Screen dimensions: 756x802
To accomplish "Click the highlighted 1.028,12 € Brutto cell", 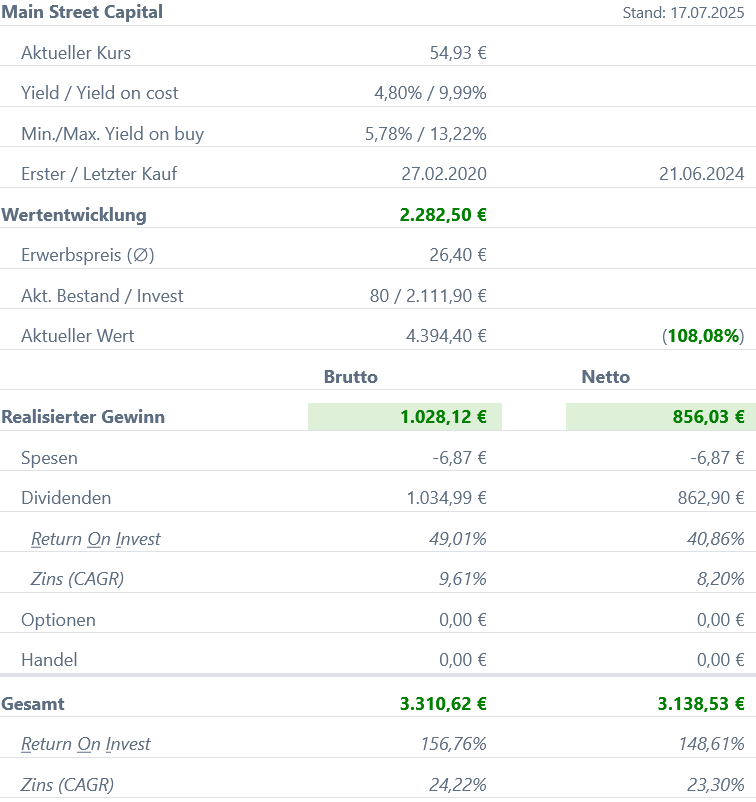I will tap(443, 417).
